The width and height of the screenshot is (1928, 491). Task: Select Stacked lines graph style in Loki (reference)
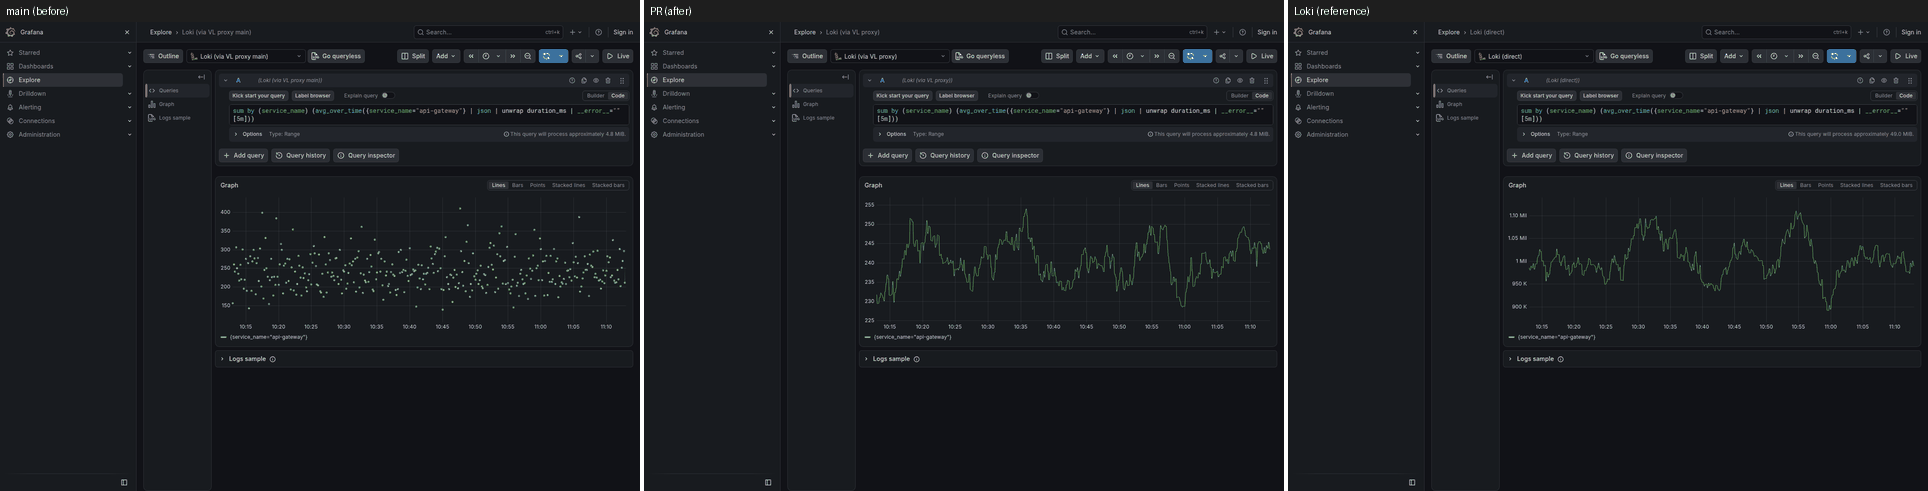click(x=1856, y=185)
